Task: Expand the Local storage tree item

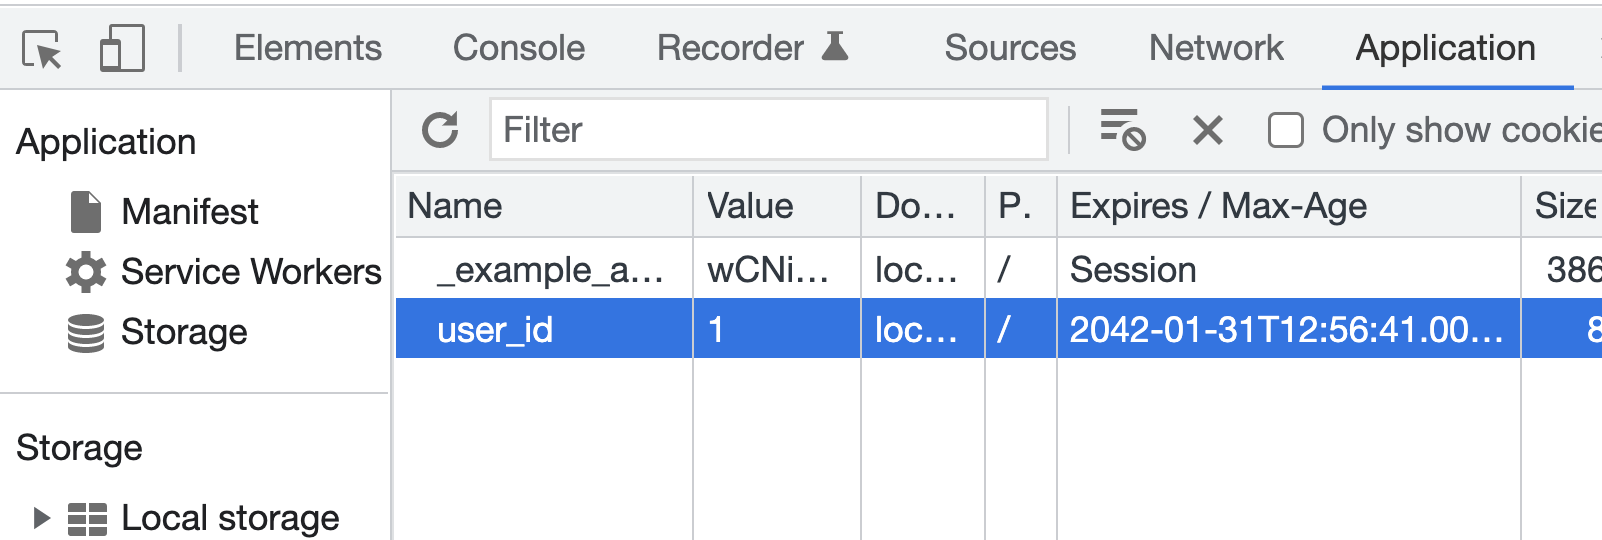Action: [41, 518]
